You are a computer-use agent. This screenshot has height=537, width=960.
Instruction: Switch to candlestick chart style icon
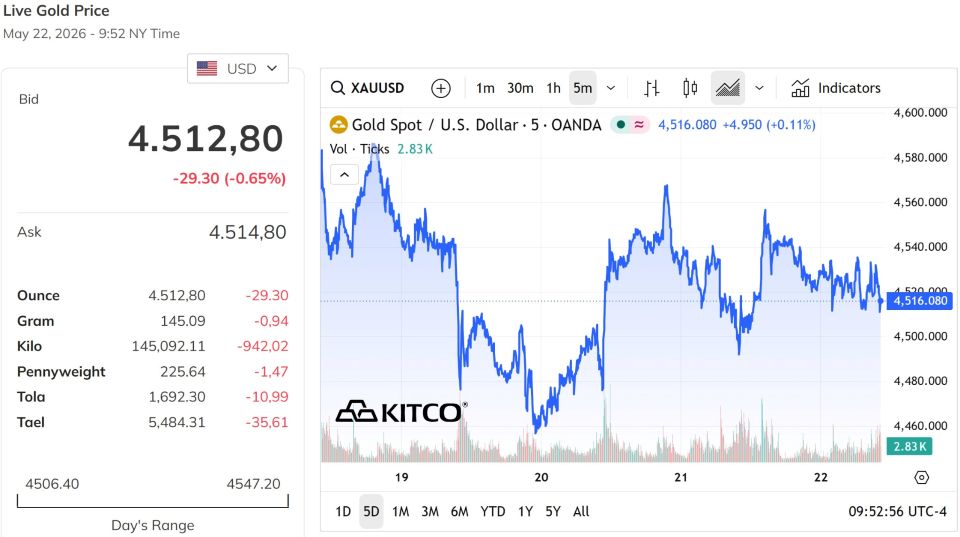coord(690,88)
